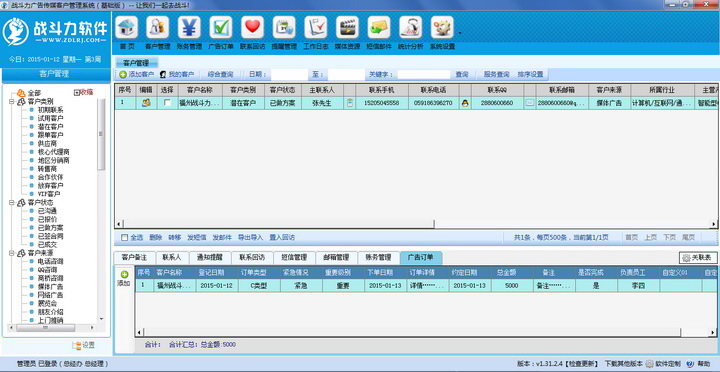Open the 账务管理 yen icon
This screenshot has width=720, height=372.
tap(189, 28)
